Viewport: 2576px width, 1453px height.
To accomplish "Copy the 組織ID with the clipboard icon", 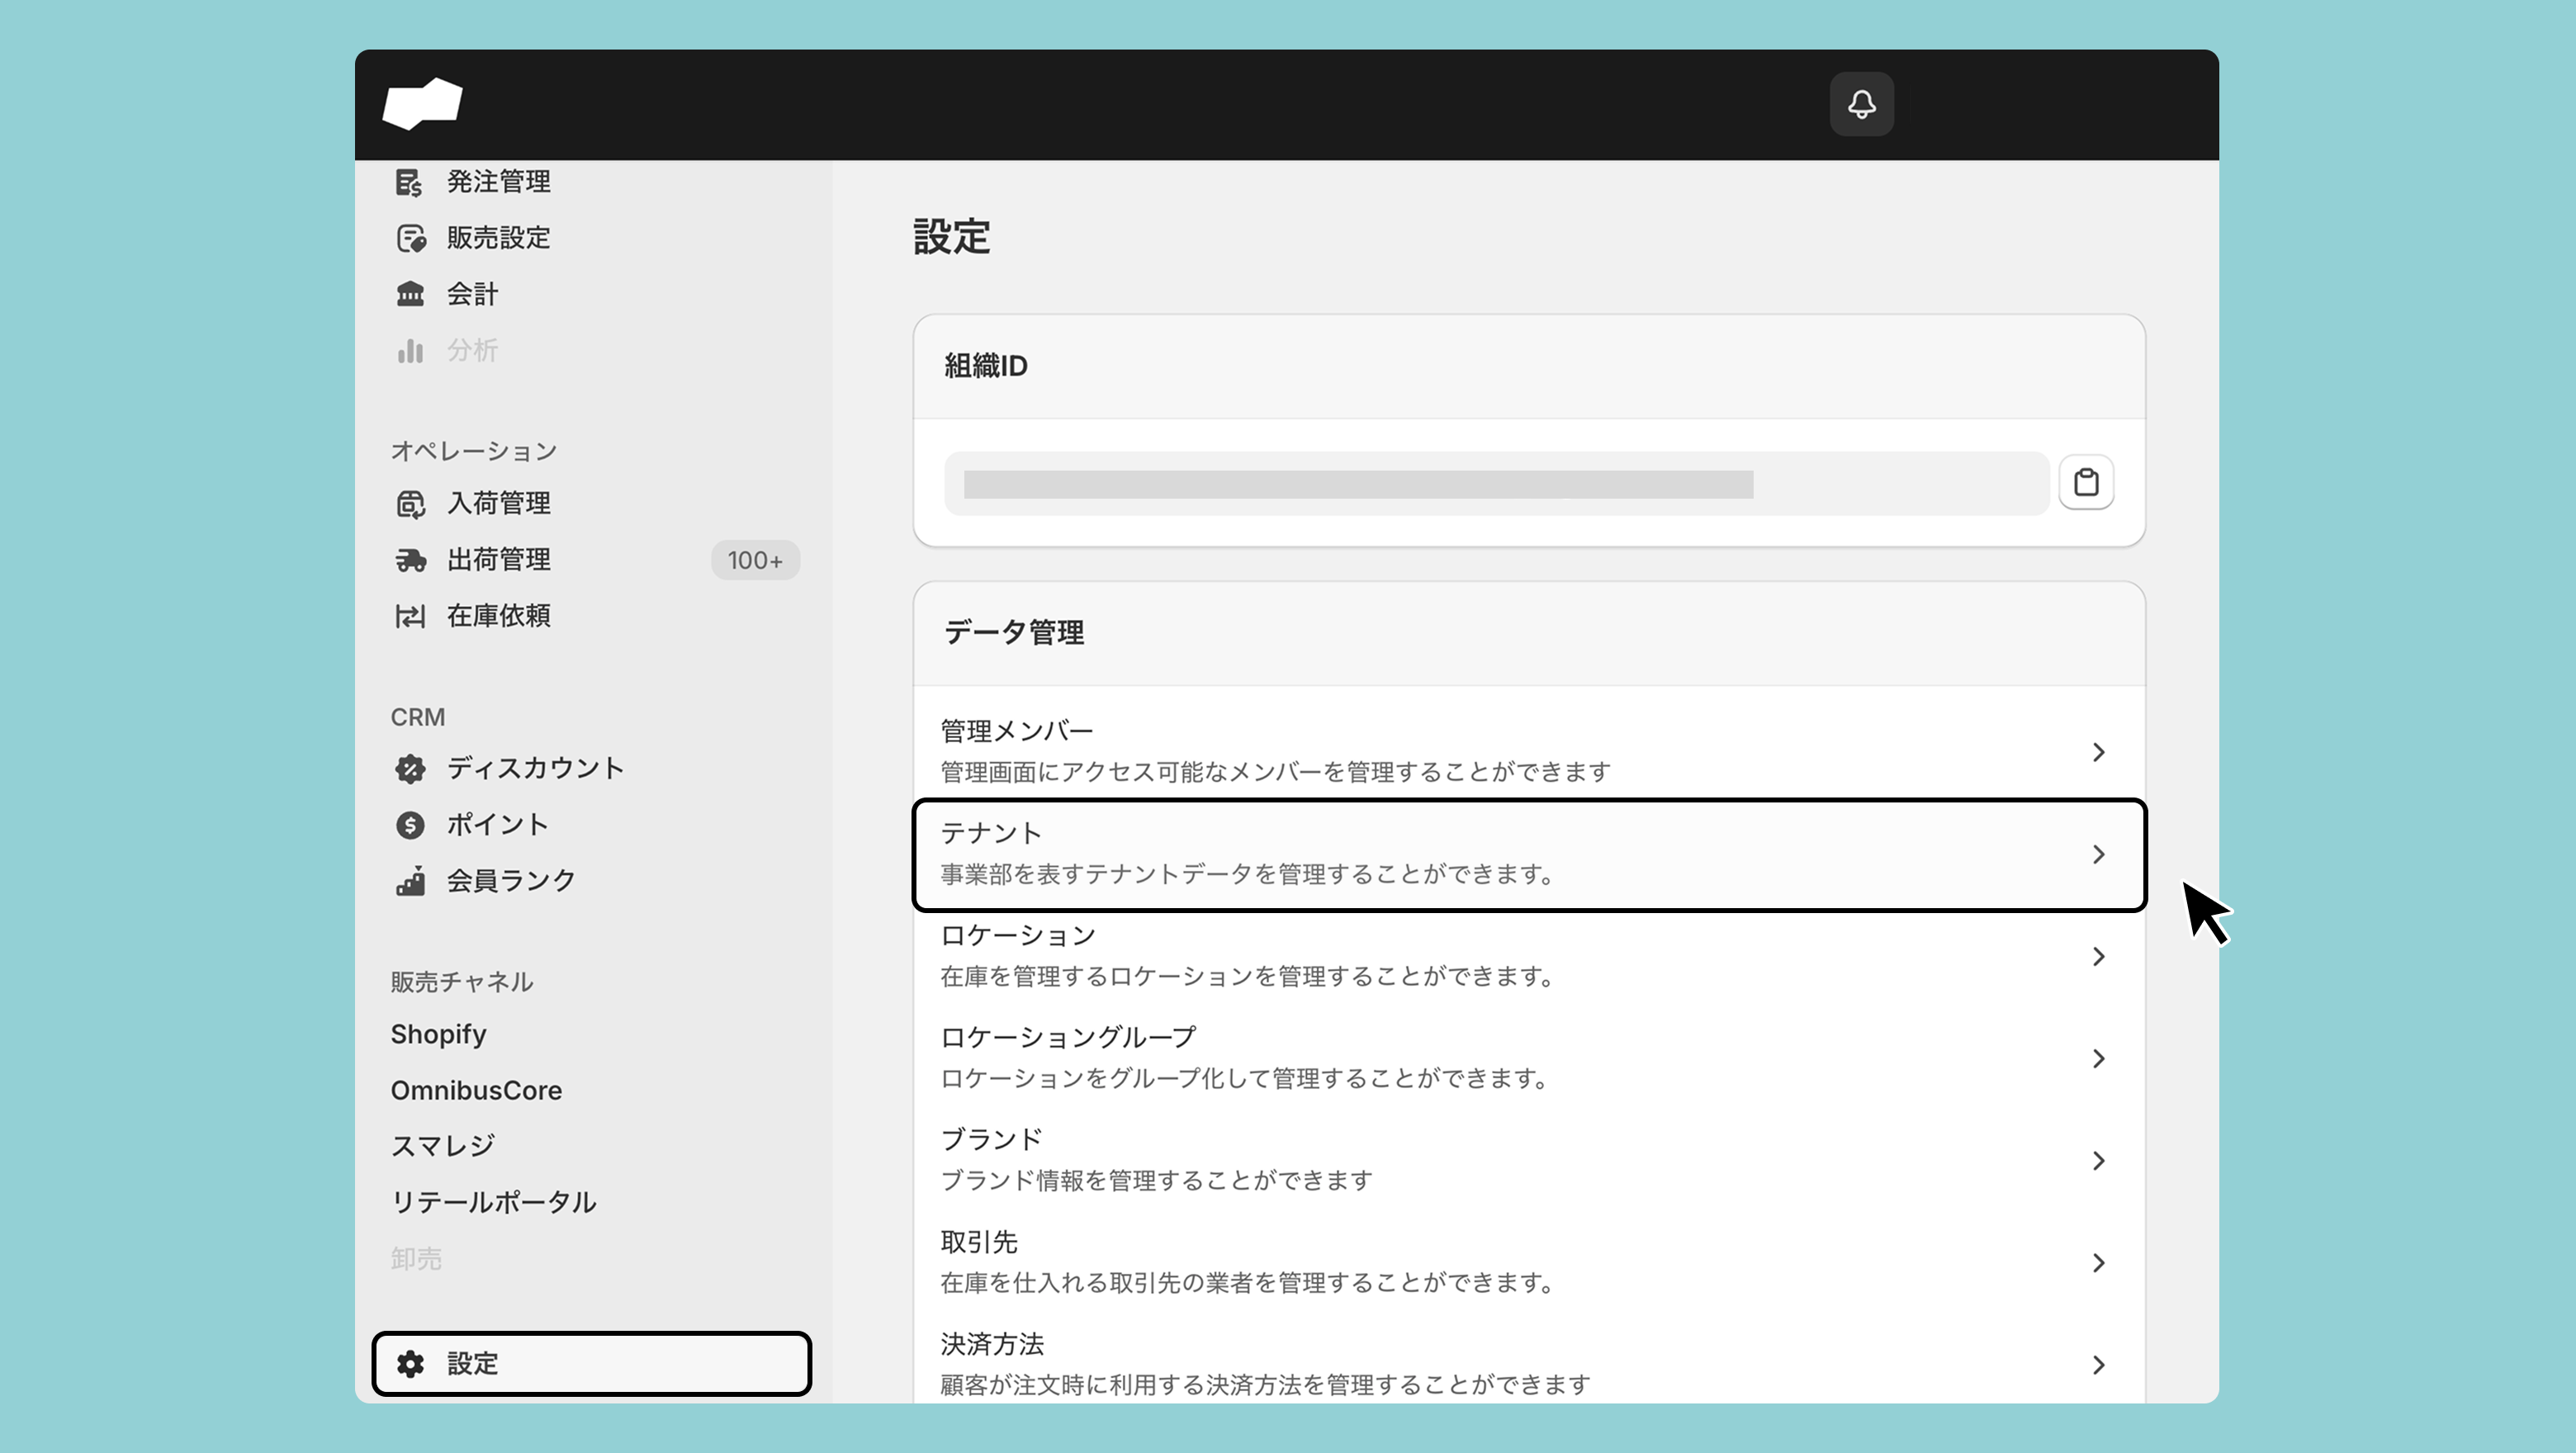I will 2086,482.
